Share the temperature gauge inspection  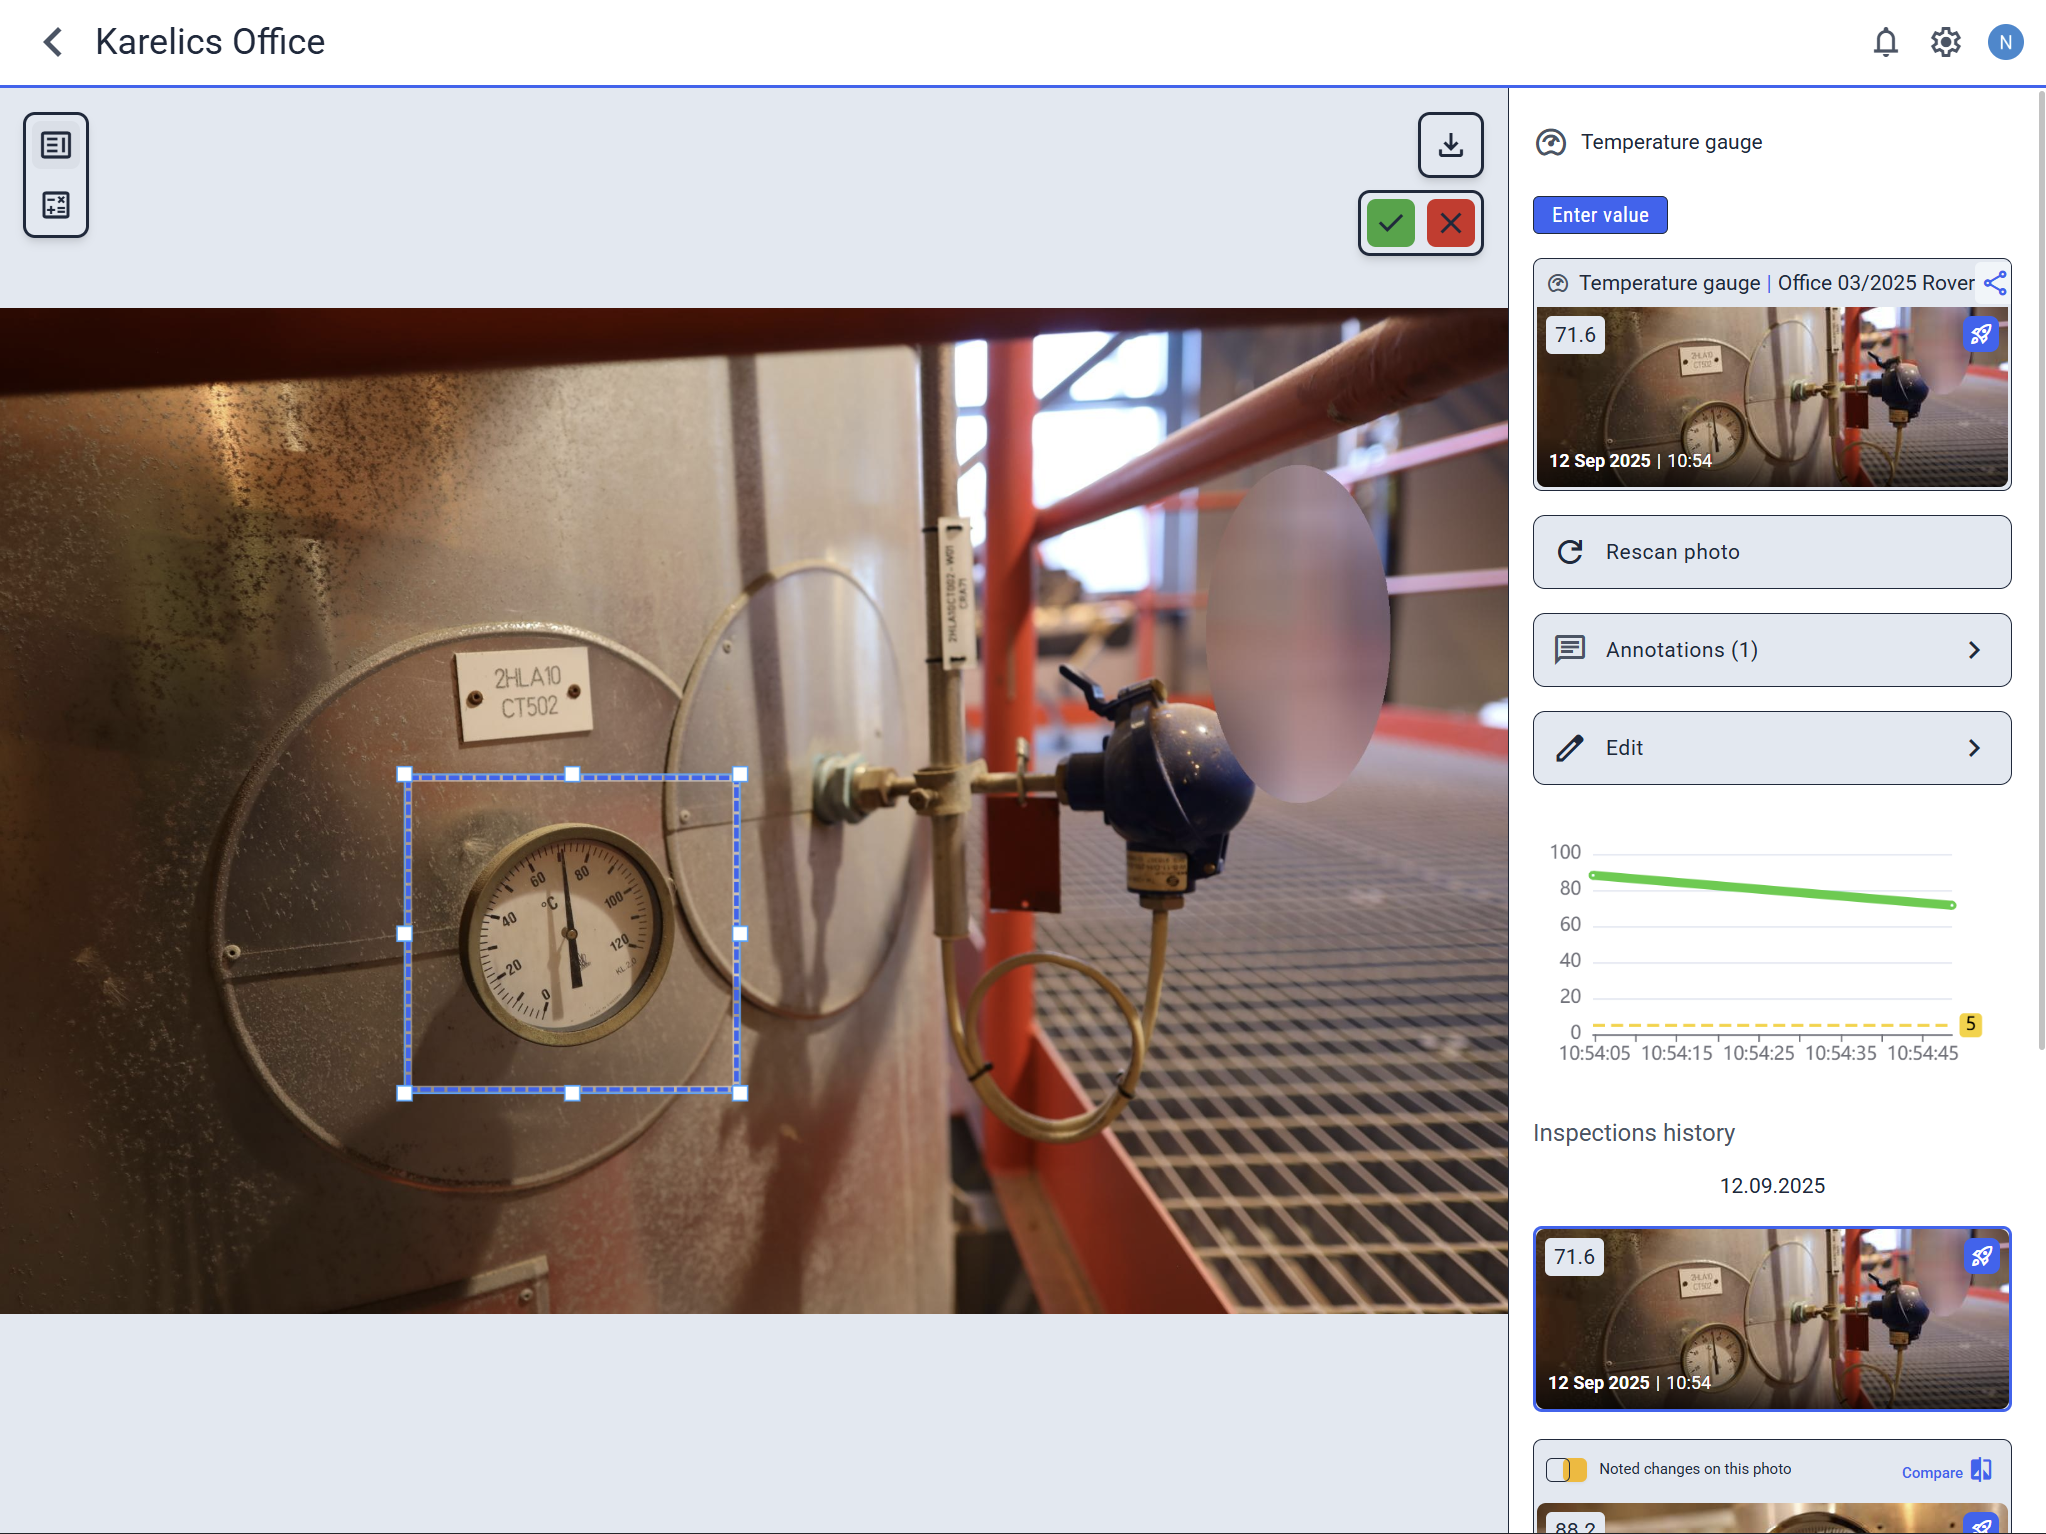tap(1994, 283)
